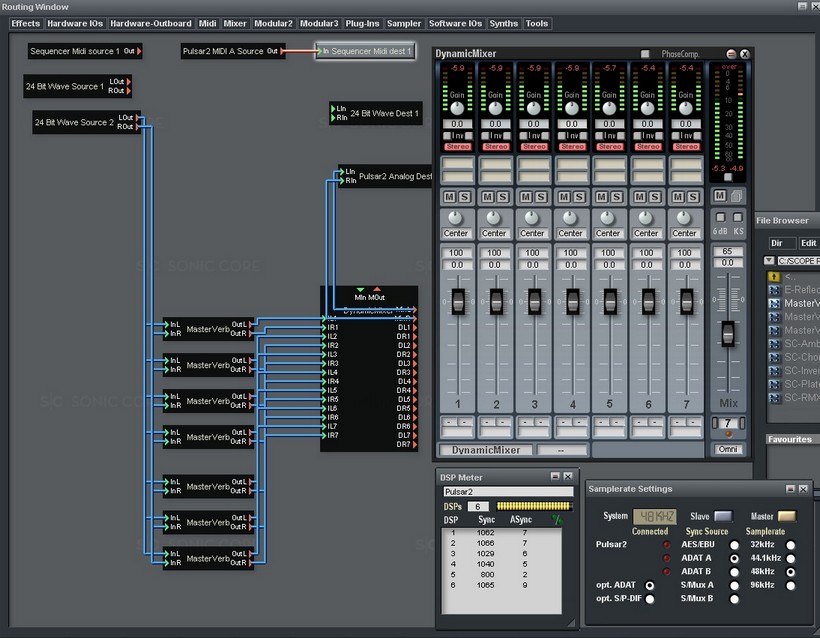This screenshot has width=820, height=638.
Task: Select SC-RMX preset file in File Browser
Action: (794, 397)
